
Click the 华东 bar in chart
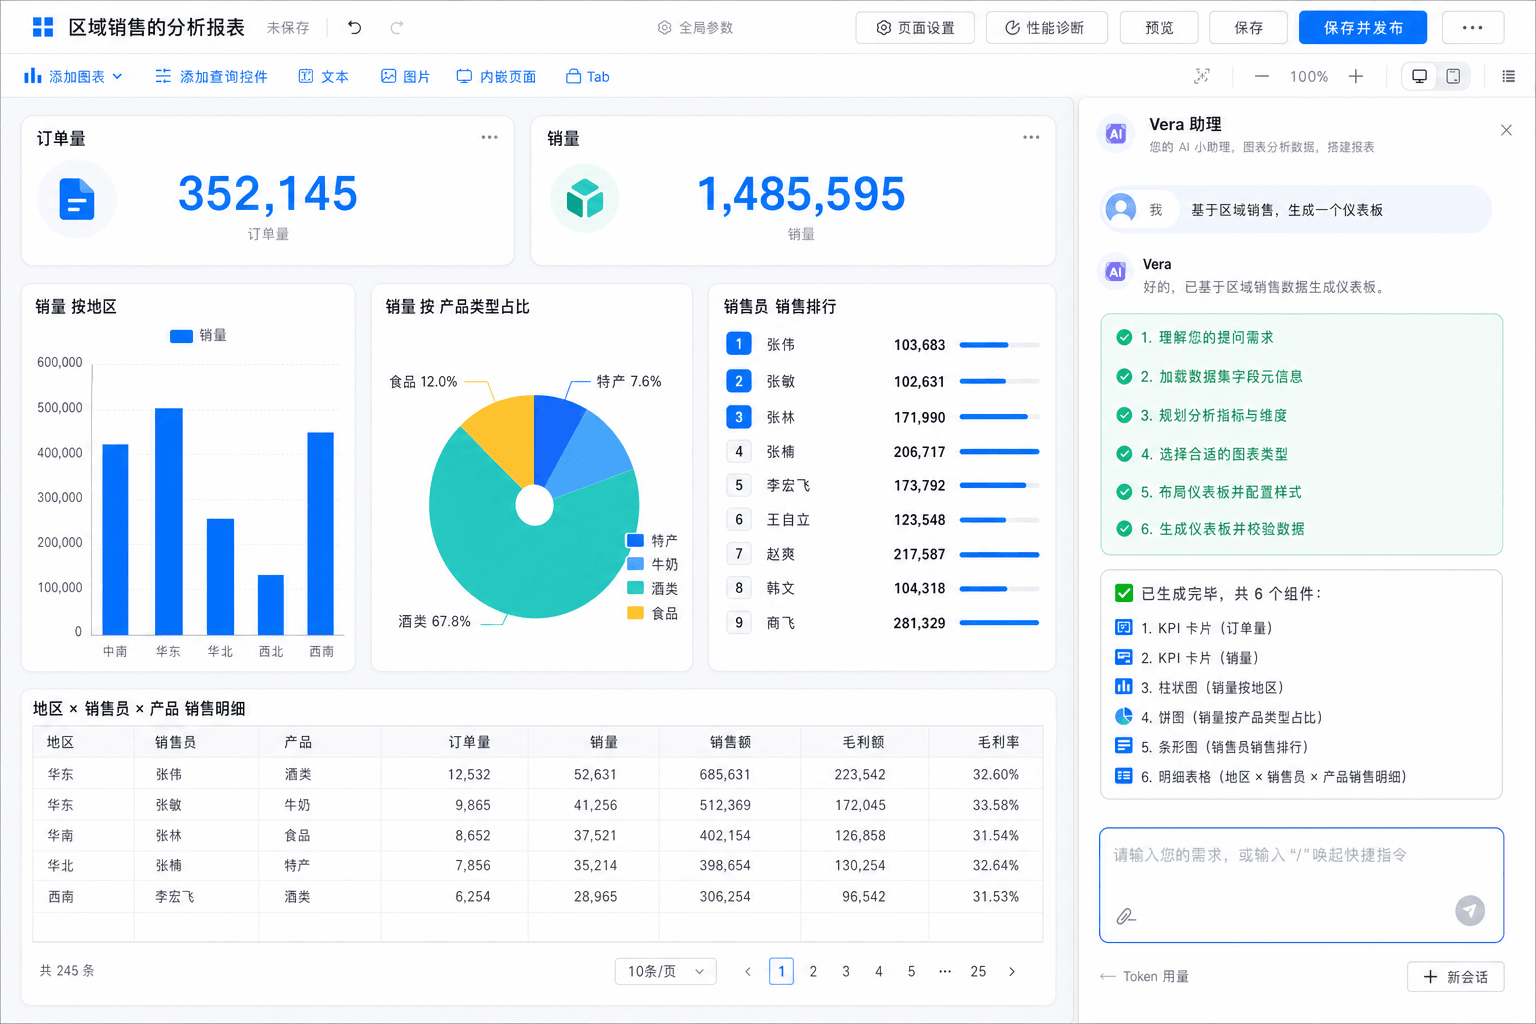pos(168,521)
